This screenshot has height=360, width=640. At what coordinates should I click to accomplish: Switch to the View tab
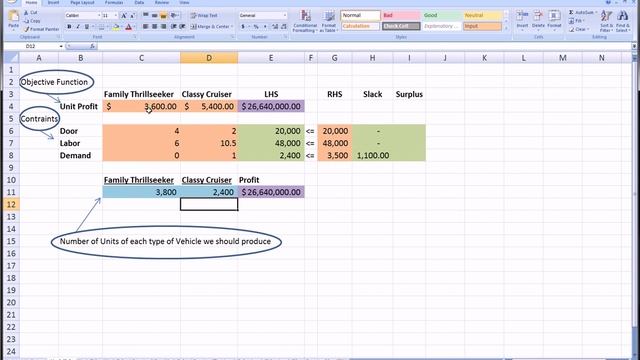tap(184, 2)
